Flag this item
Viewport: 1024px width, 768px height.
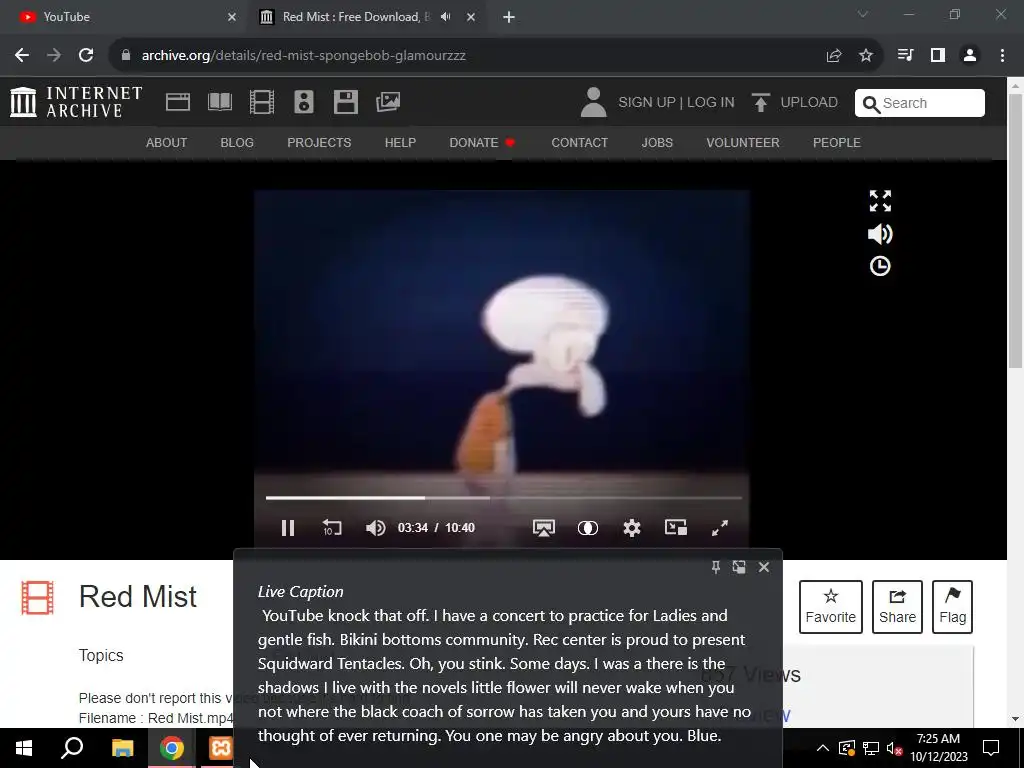952,607
